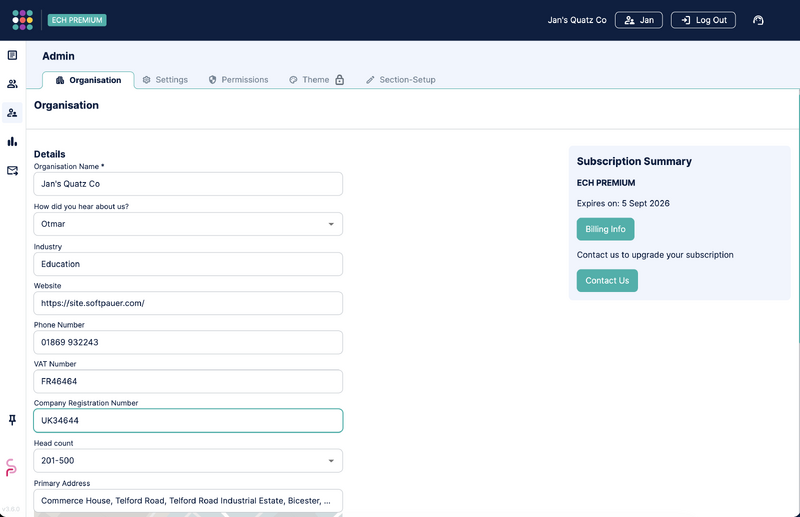Click the Website URL field
The width and height of the screenshot is (800, 517).
click(188, 303)
